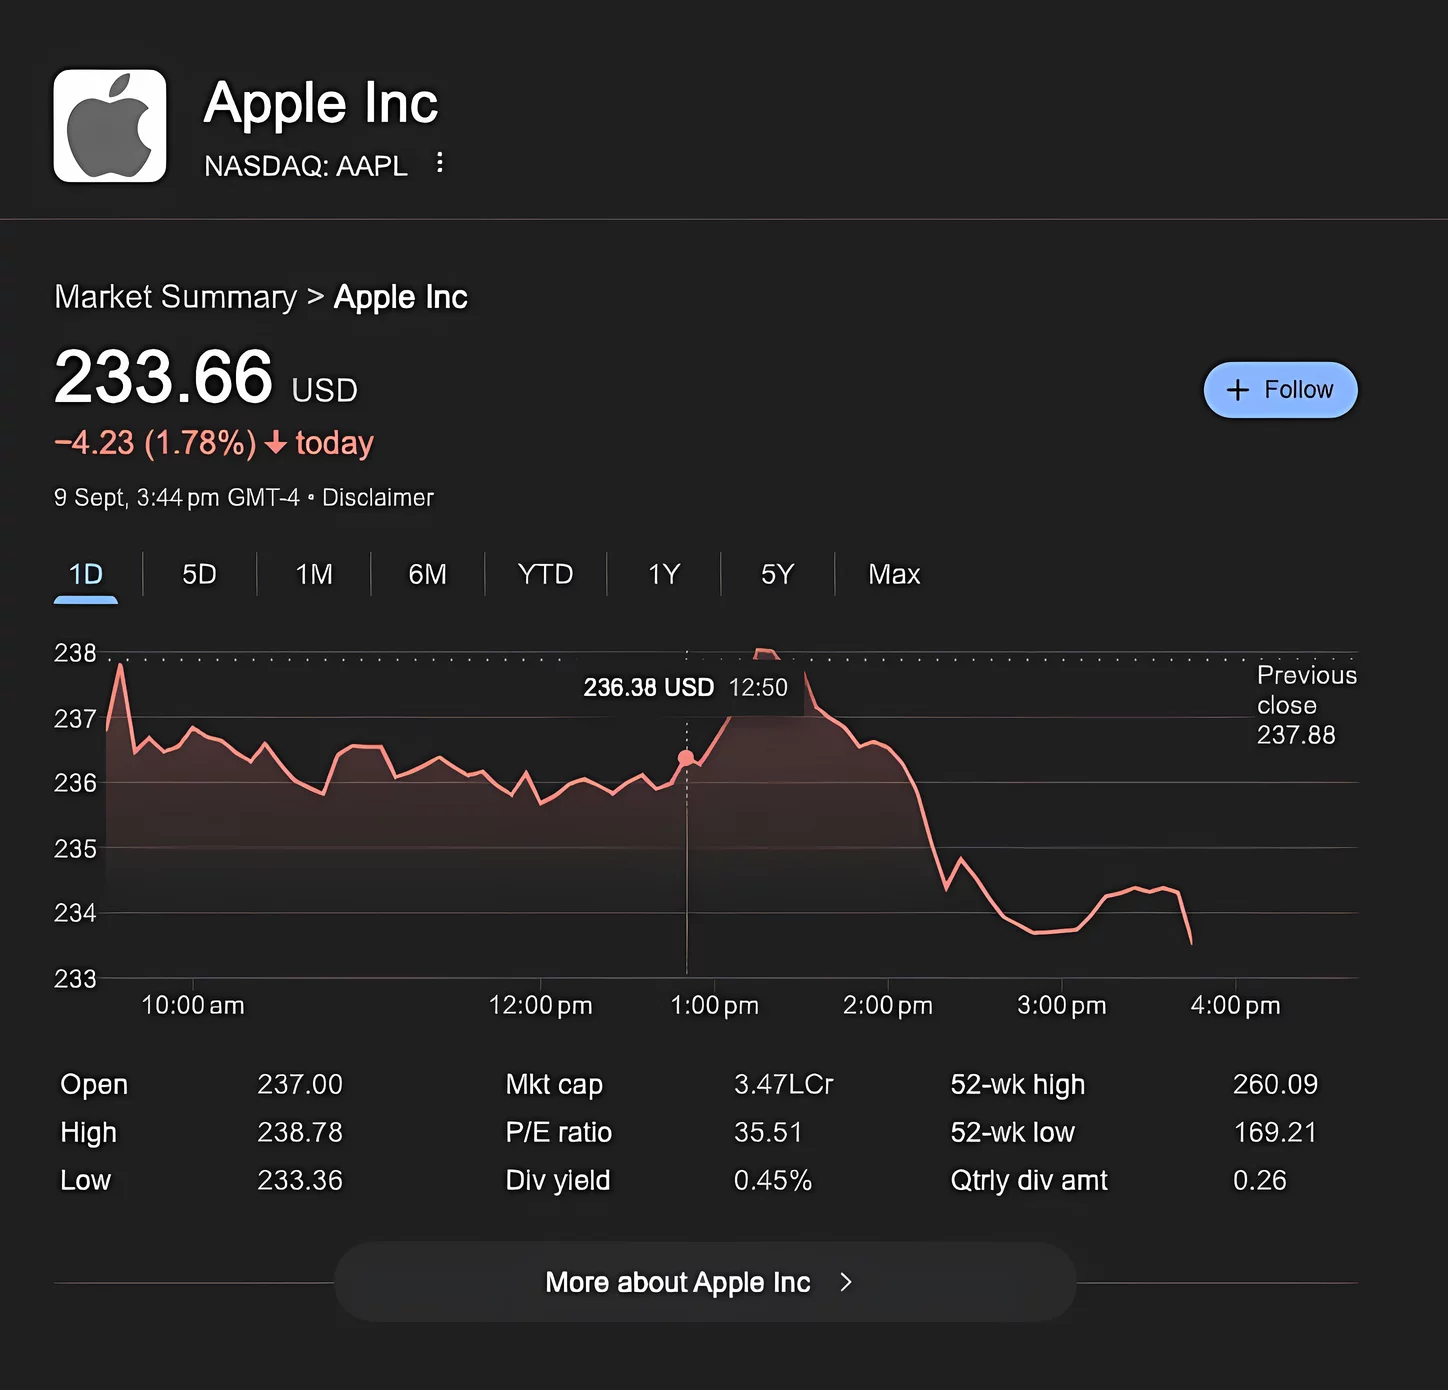Click the 12:50 data point marker
This screenshot has height=1390, width=1448.
click(x=686, y=758)
